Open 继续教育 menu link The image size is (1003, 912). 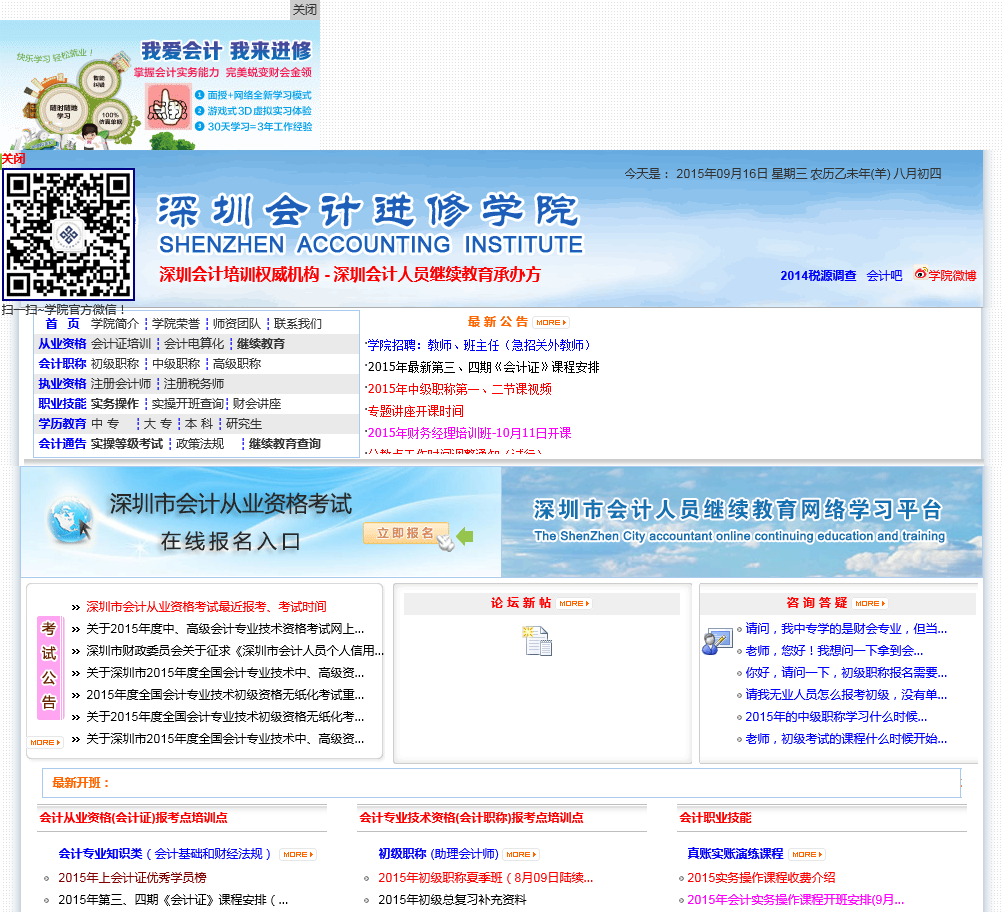click(x=261, y=344)
